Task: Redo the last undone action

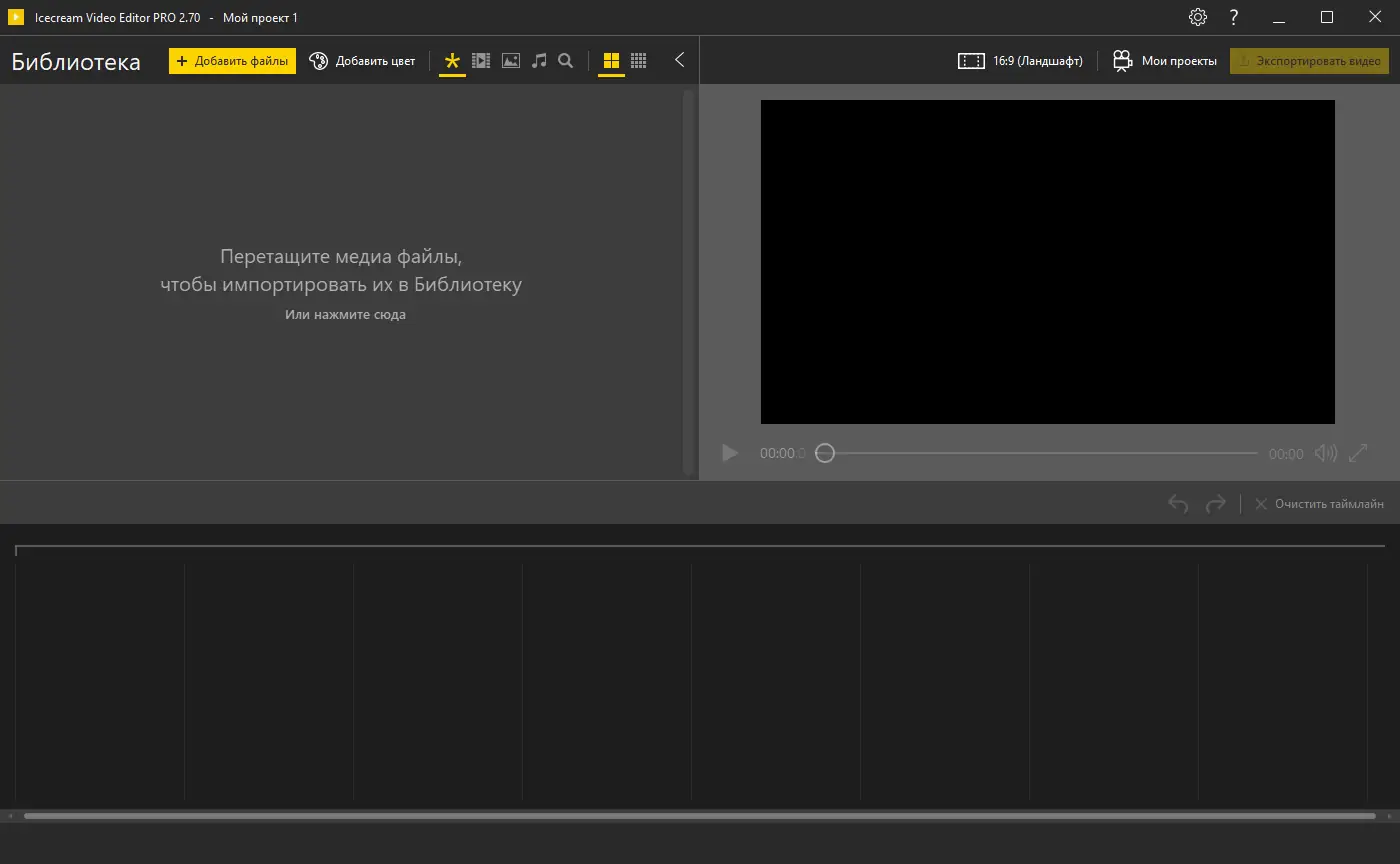Action: (x=1216, y=503)
